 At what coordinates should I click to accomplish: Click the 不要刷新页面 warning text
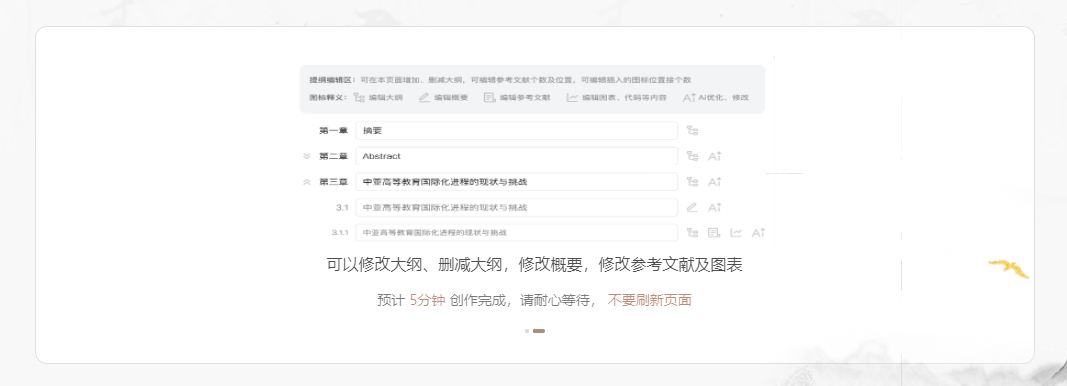649,300
